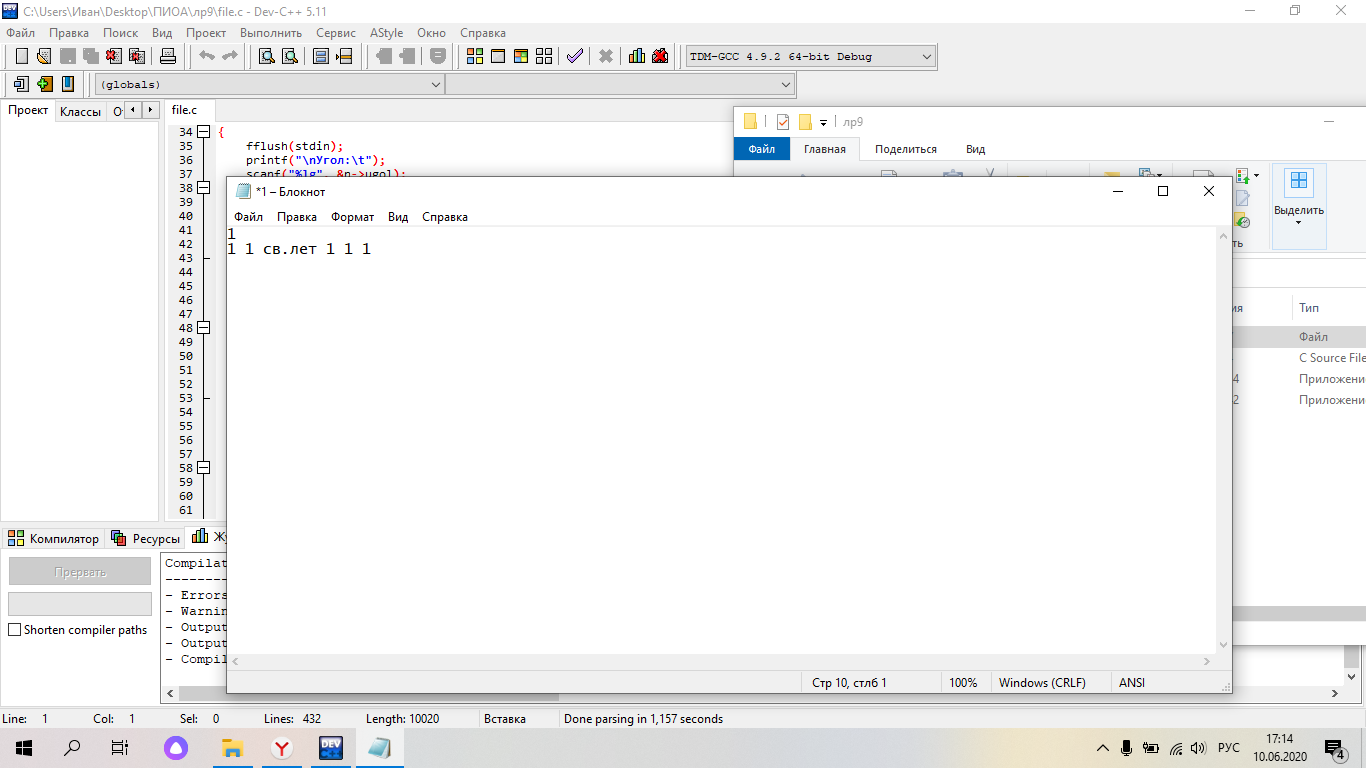Viewport: 1366px width, 768px height.
Task: Click the Insert icon in second toolbar row
Action: (x=21, y=84)
